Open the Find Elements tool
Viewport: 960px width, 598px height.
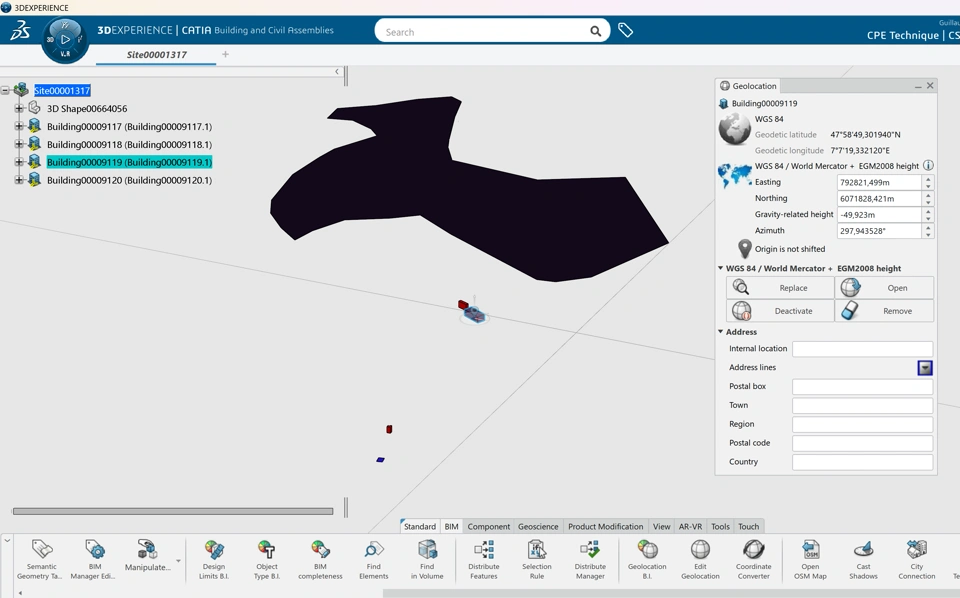(x=373, y=559)
